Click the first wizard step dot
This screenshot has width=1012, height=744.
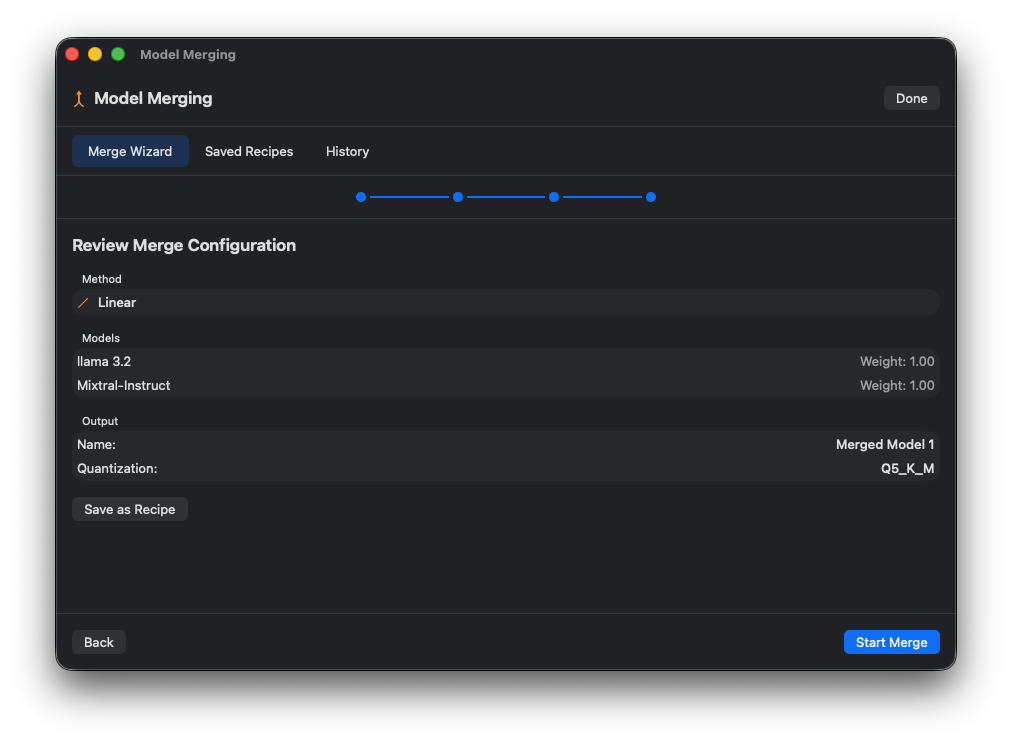point(361,197)
